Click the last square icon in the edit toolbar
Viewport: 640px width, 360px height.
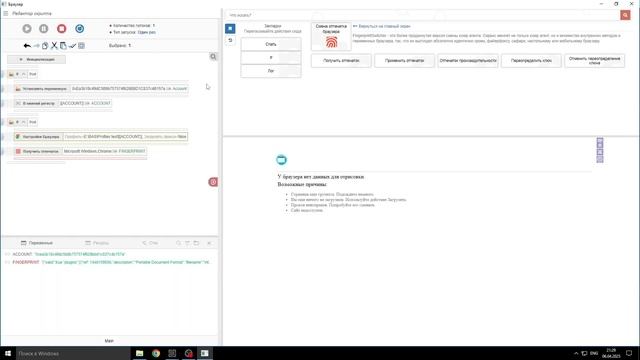[81, 46]
